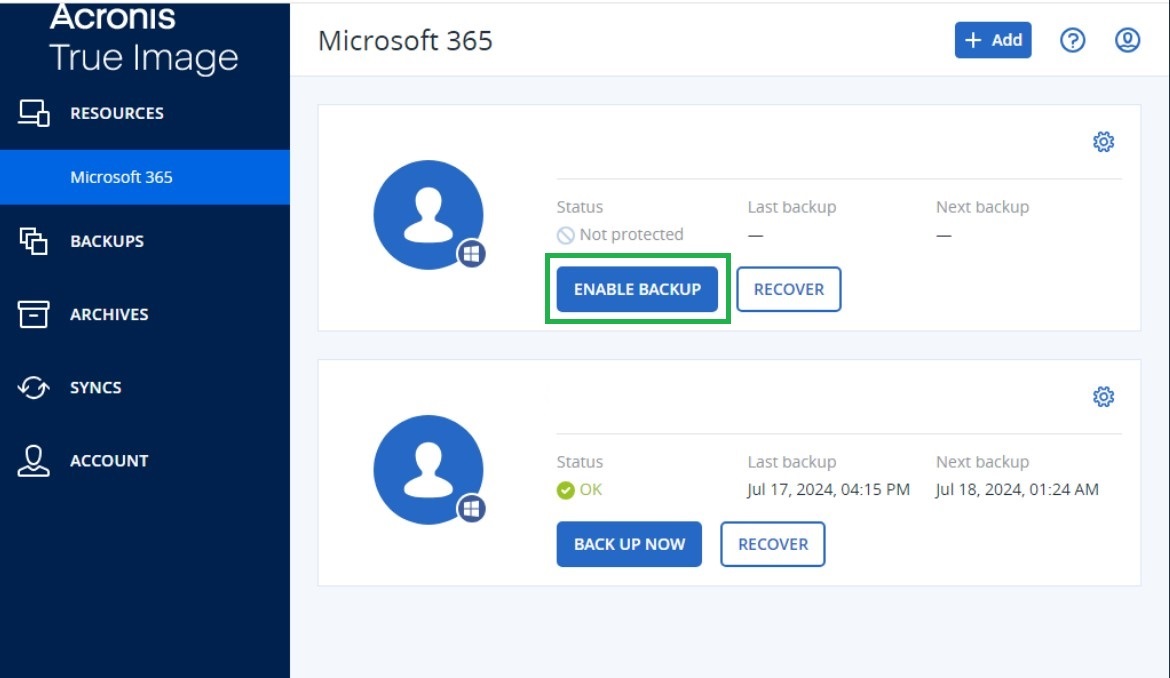The width and height of the screenshot is (1170, 678).
Task: Click the Microsoft badge on the first avatar
Action: tap(470, 254)
